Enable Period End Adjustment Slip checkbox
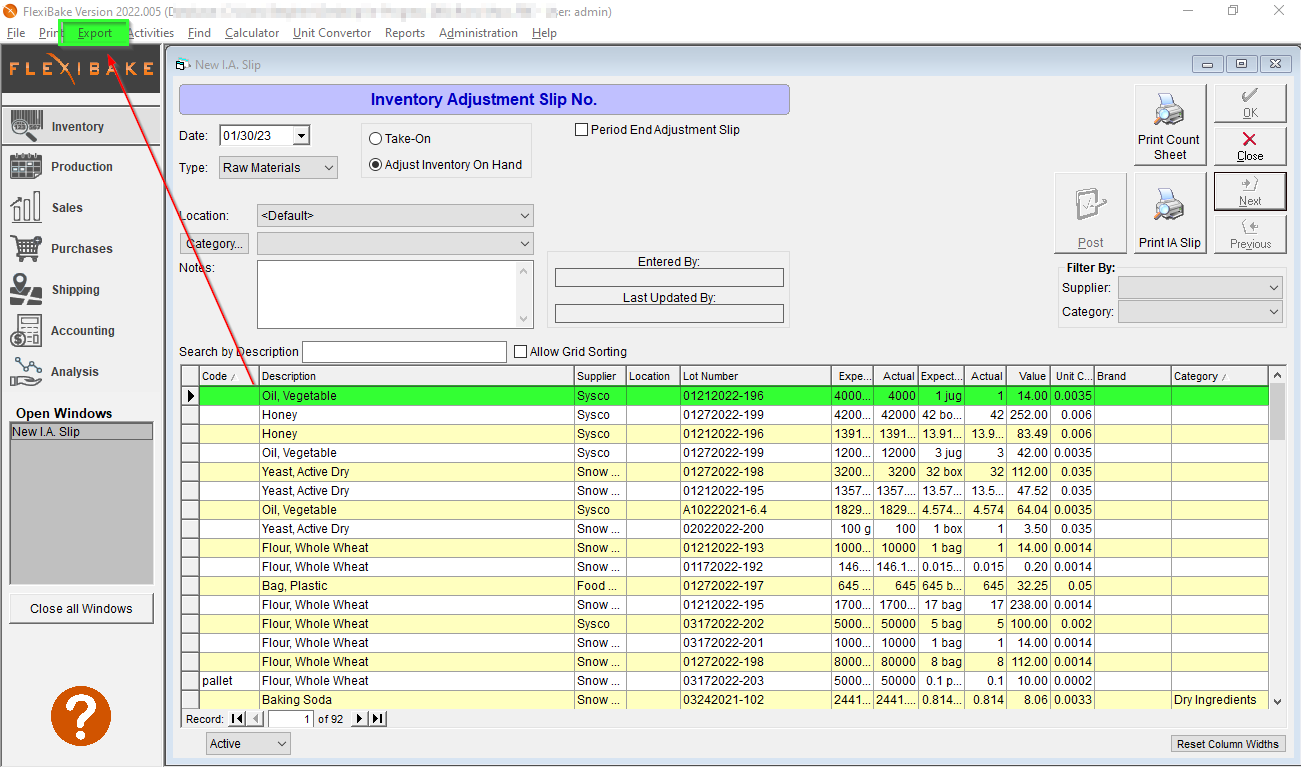Screen dimensions: 1301x768 coord(582,130)
